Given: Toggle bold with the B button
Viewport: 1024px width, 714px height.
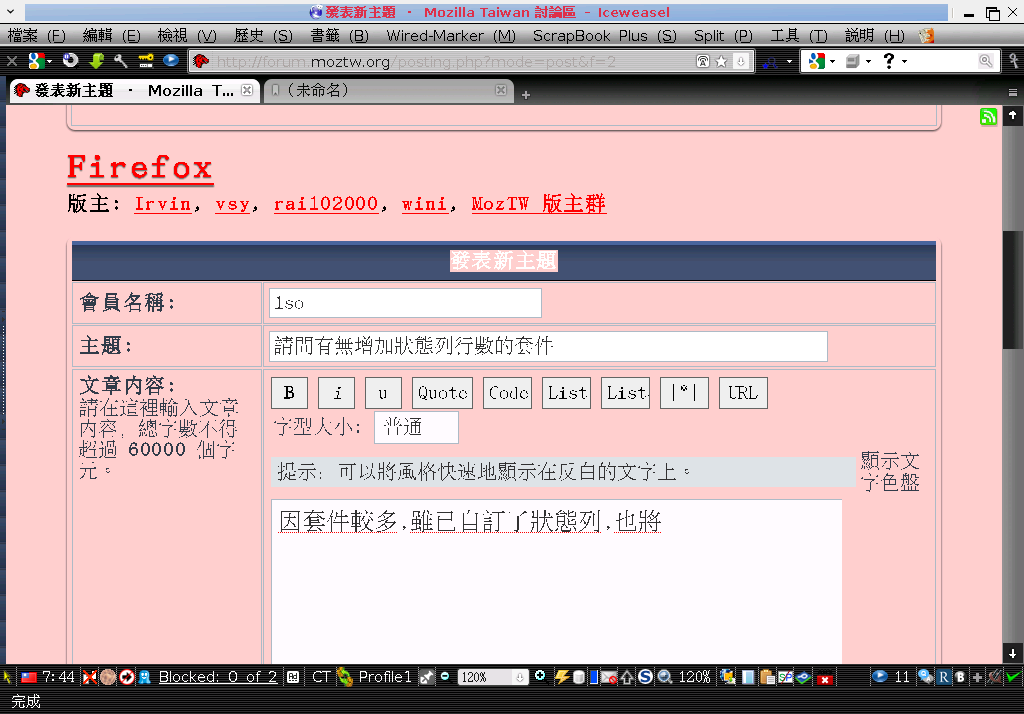Looking at the screenshot, I should click(x=289, y=393).
